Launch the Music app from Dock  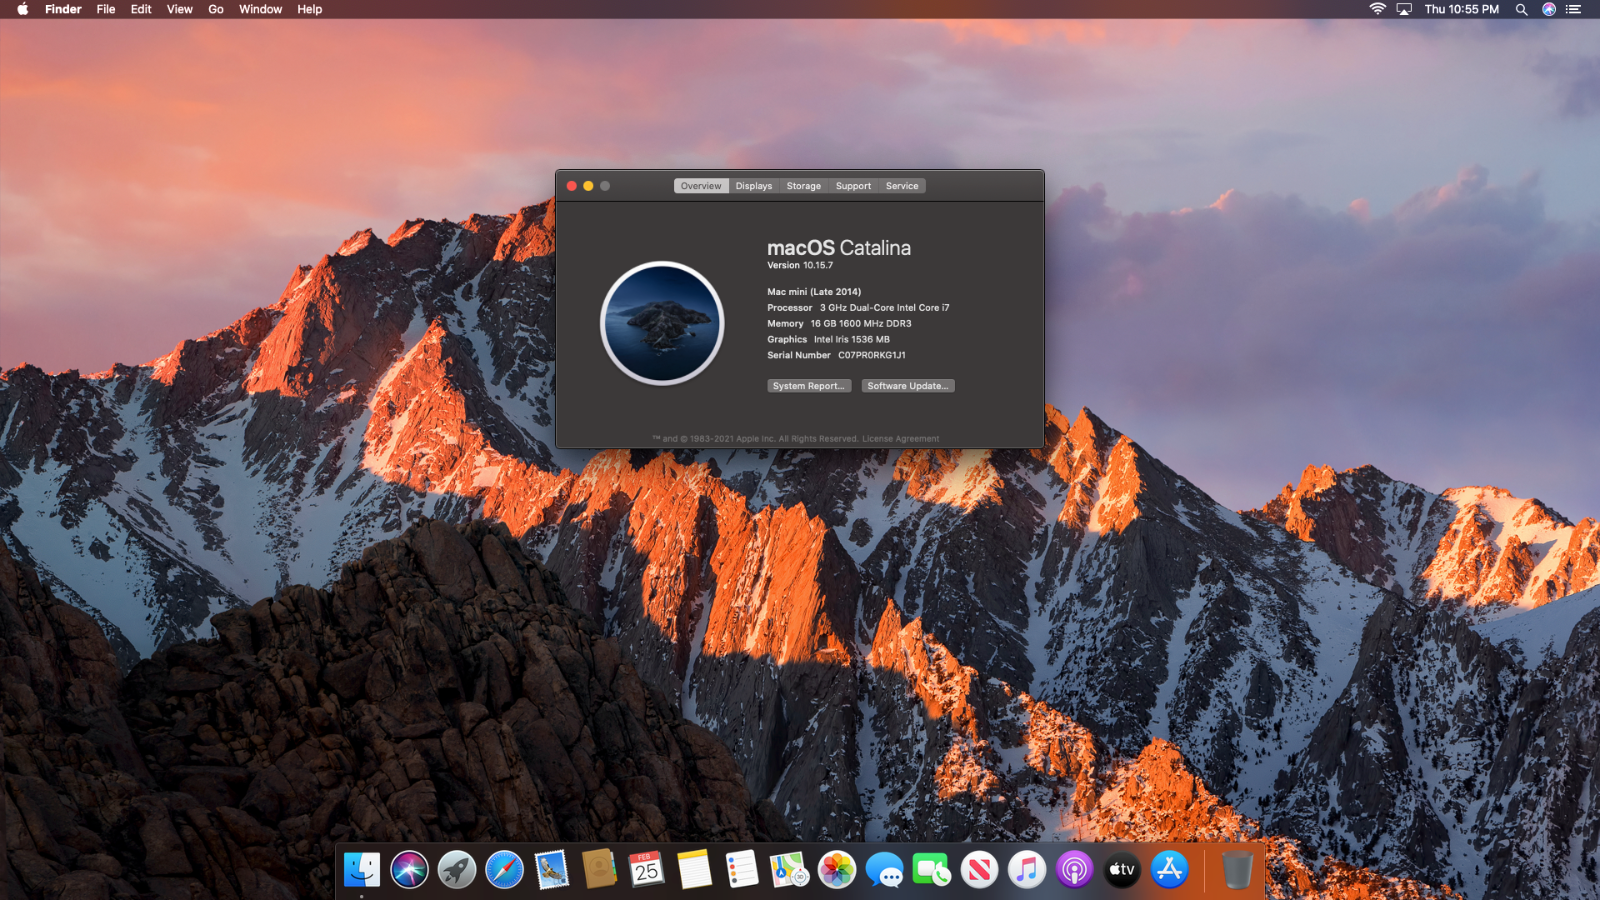(x=1027, y=870)
